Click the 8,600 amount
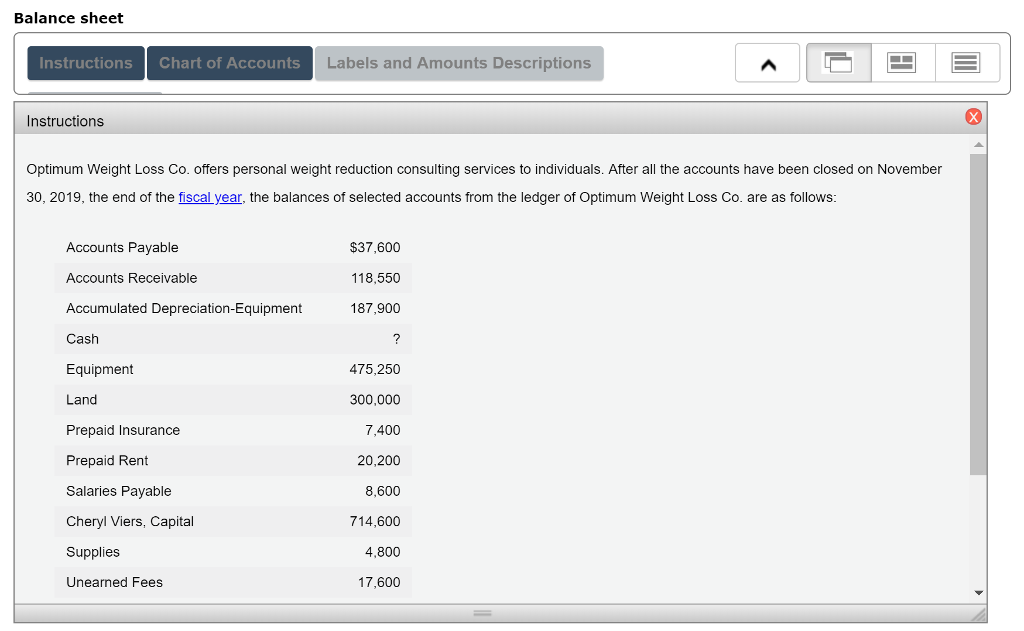1024x631 pixels. click(383, 491)
